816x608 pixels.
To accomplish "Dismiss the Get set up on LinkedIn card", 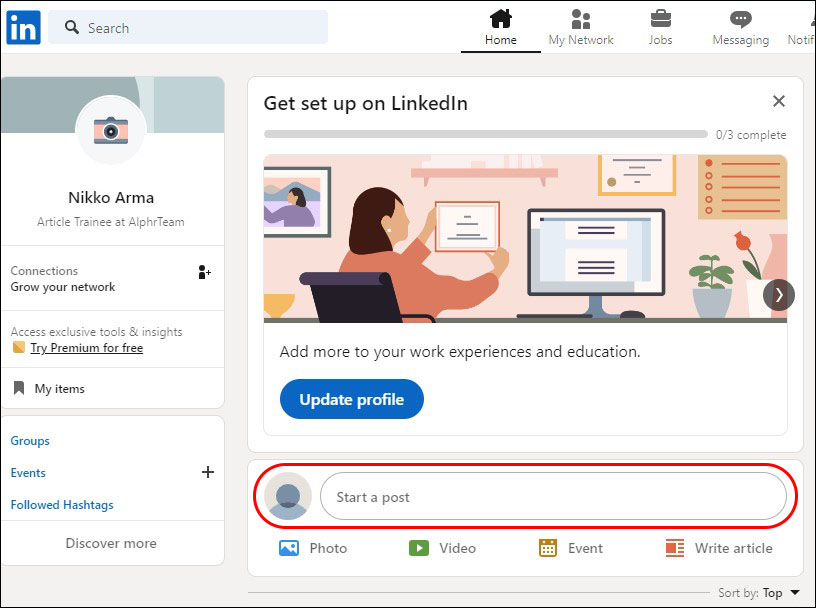I will [779, 101].
